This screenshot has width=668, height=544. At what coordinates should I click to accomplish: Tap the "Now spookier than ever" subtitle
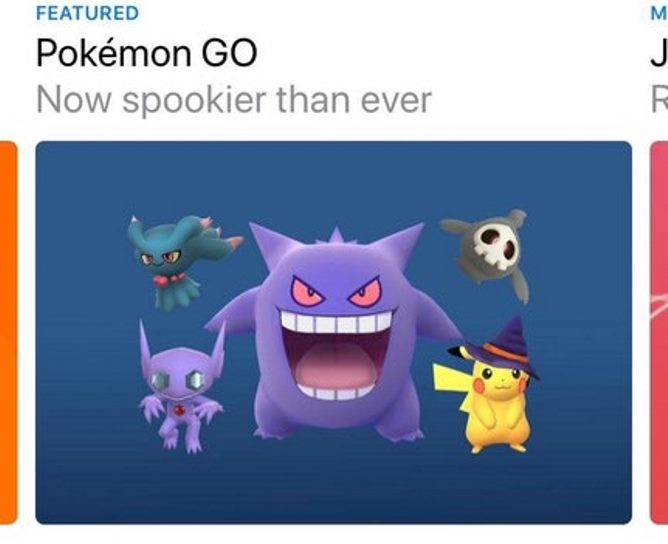[x=234, y=100]
